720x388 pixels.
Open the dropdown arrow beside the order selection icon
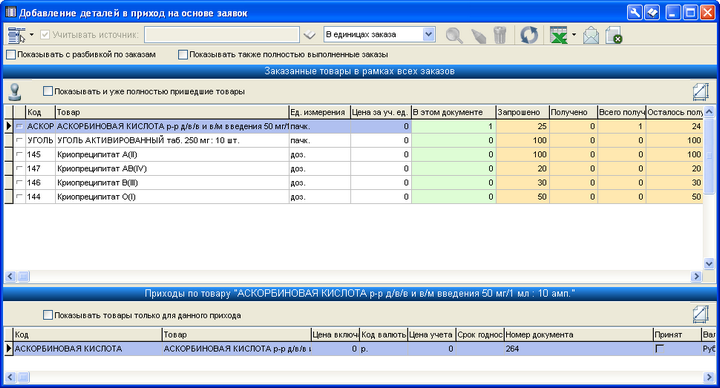coord(32,35)
